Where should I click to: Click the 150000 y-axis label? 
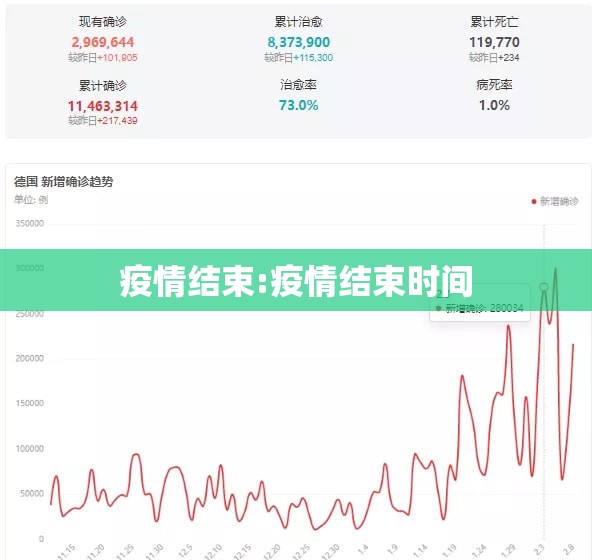(30, 403)
